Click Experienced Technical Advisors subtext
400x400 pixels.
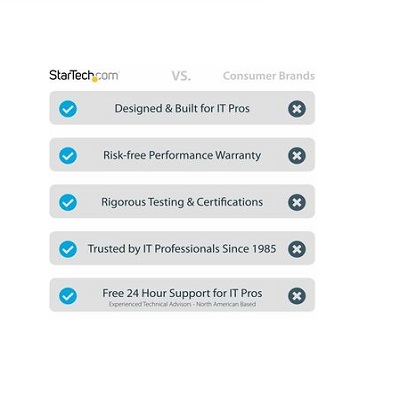pos(182,304)
